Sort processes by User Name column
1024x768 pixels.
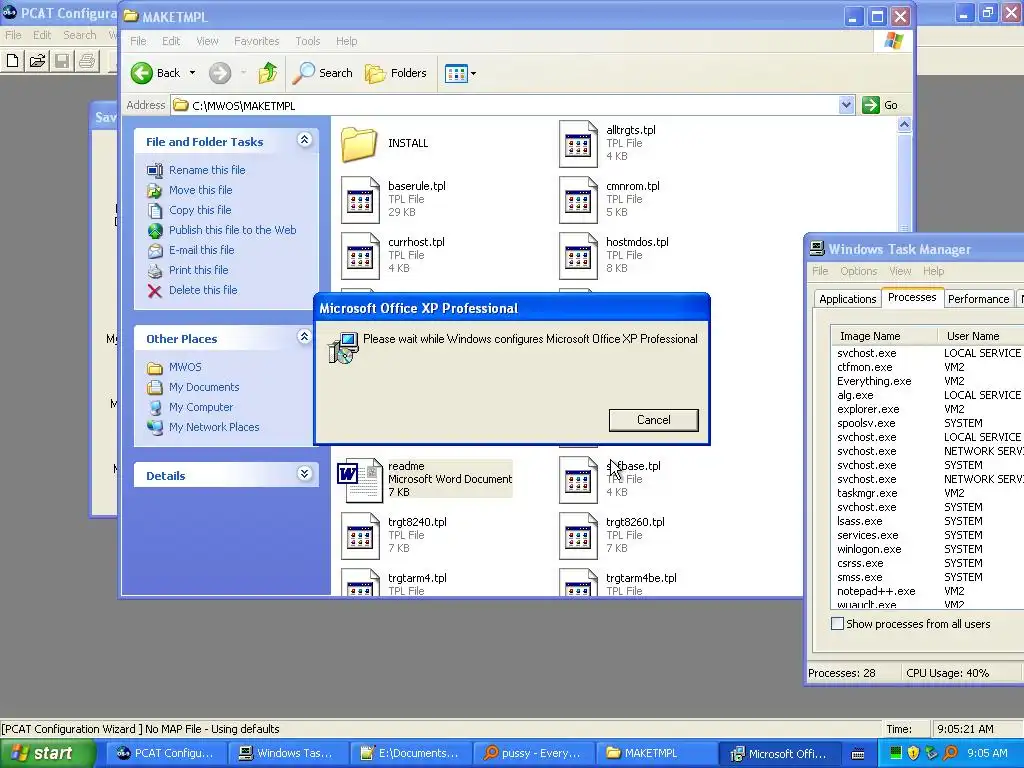(x=980, y=336)
